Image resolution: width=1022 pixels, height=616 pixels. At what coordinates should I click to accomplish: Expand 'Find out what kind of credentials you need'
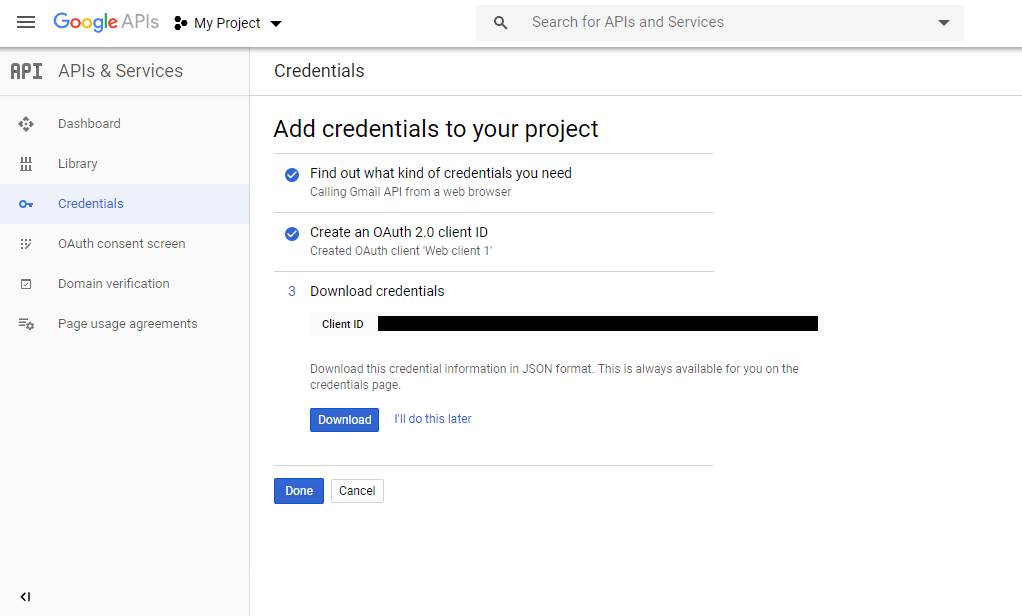click(x=441, y=173)
